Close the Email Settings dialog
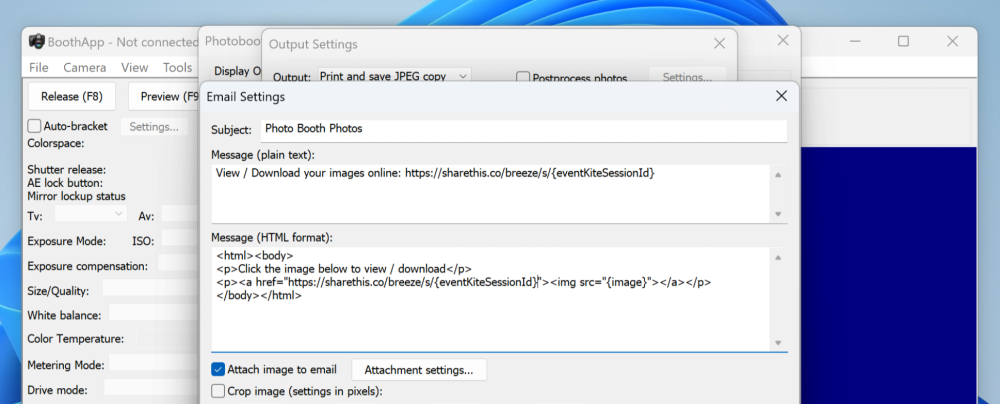The image size is (1000, 404). point(781,96)
